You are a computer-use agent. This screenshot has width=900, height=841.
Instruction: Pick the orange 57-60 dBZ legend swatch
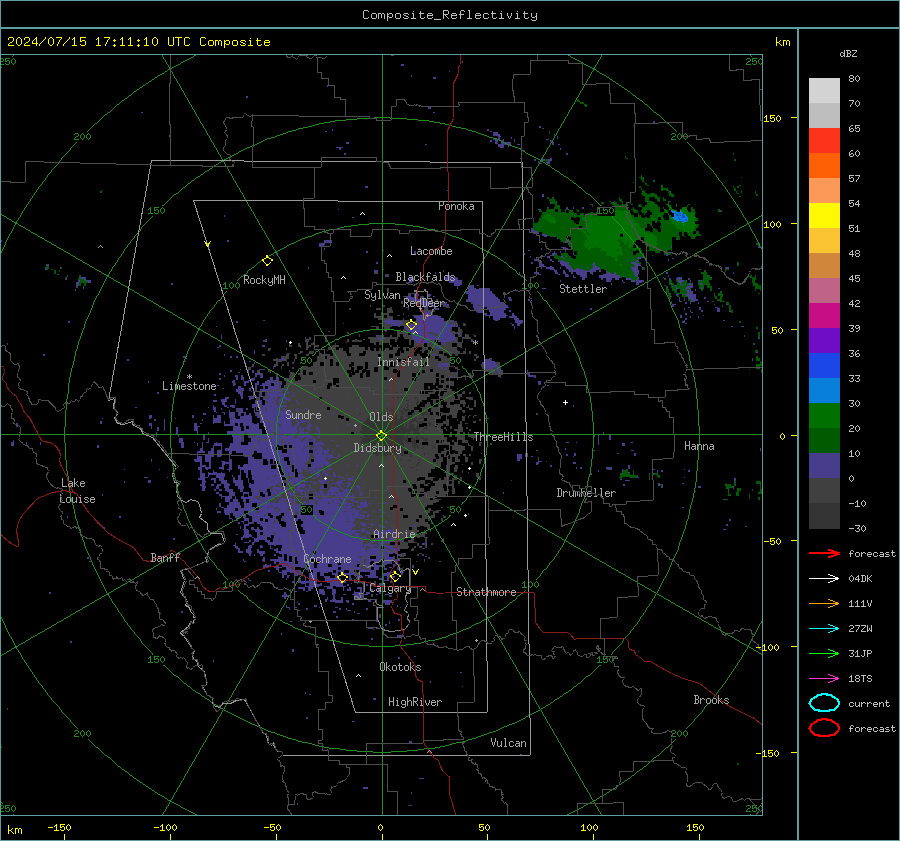coord(824,166)
